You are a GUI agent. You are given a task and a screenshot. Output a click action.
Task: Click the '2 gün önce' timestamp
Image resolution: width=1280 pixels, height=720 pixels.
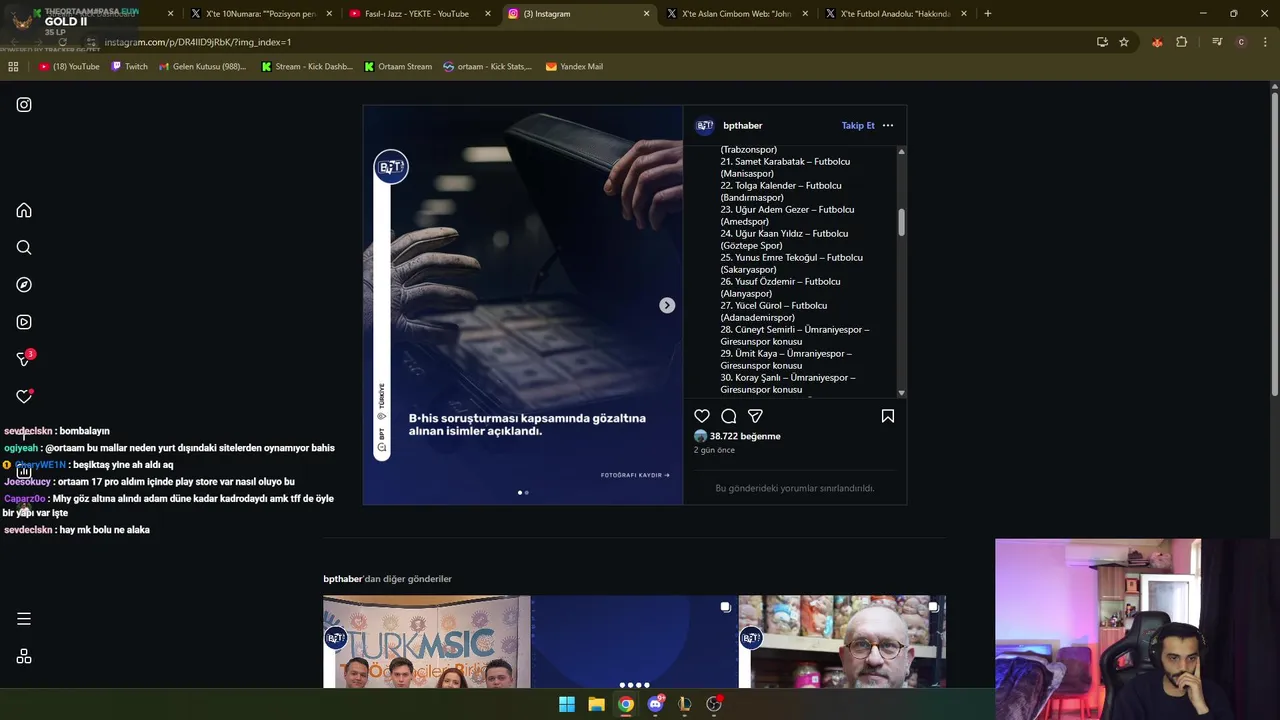(714, 450)
